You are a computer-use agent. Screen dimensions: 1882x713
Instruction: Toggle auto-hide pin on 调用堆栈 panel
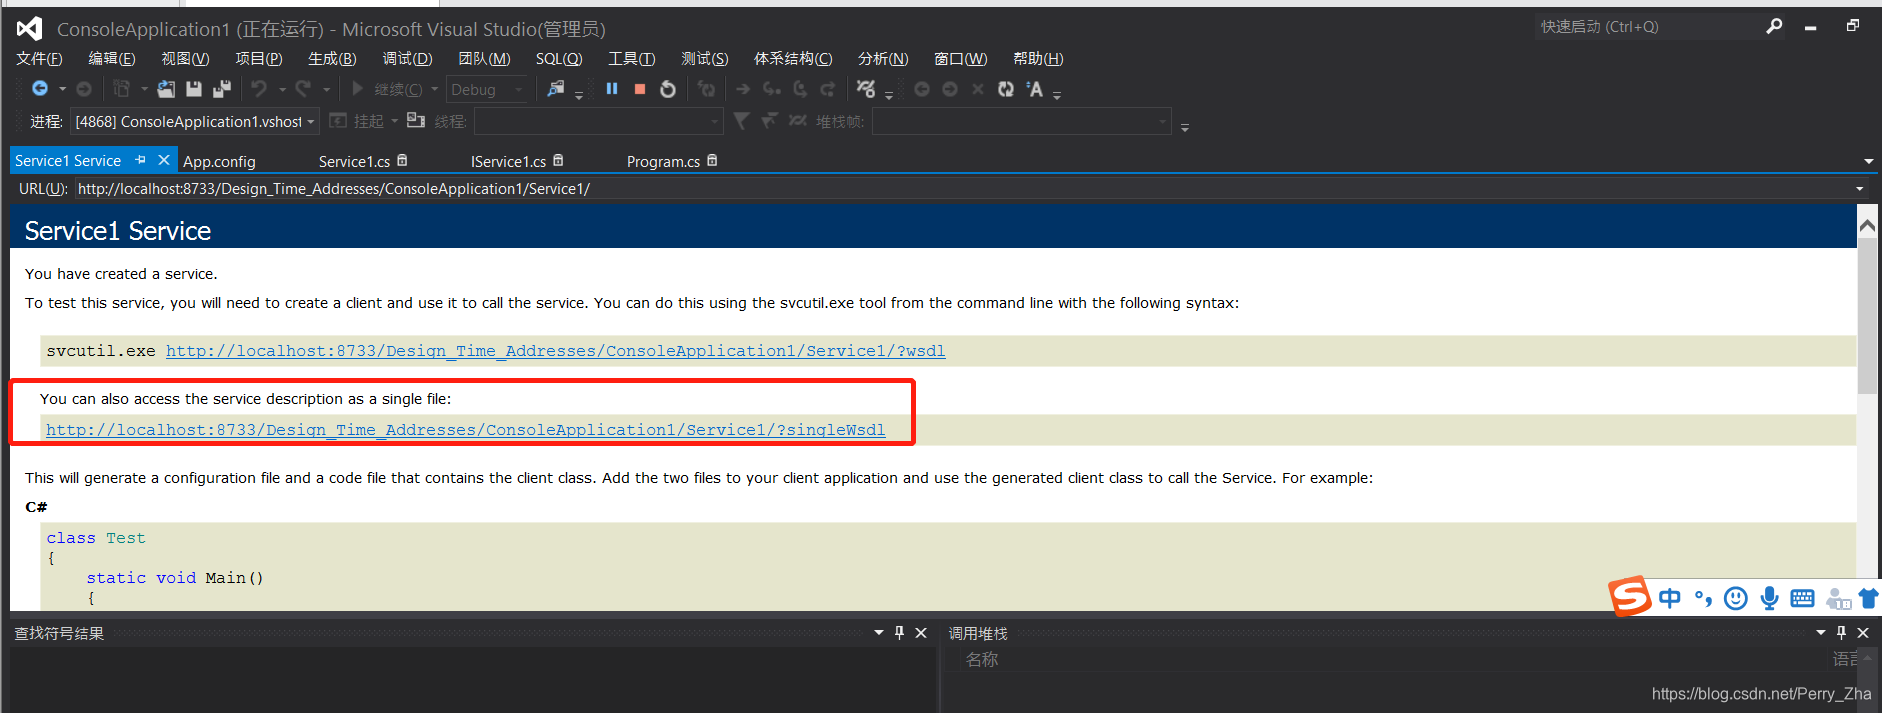click(x=1841, y=633)
